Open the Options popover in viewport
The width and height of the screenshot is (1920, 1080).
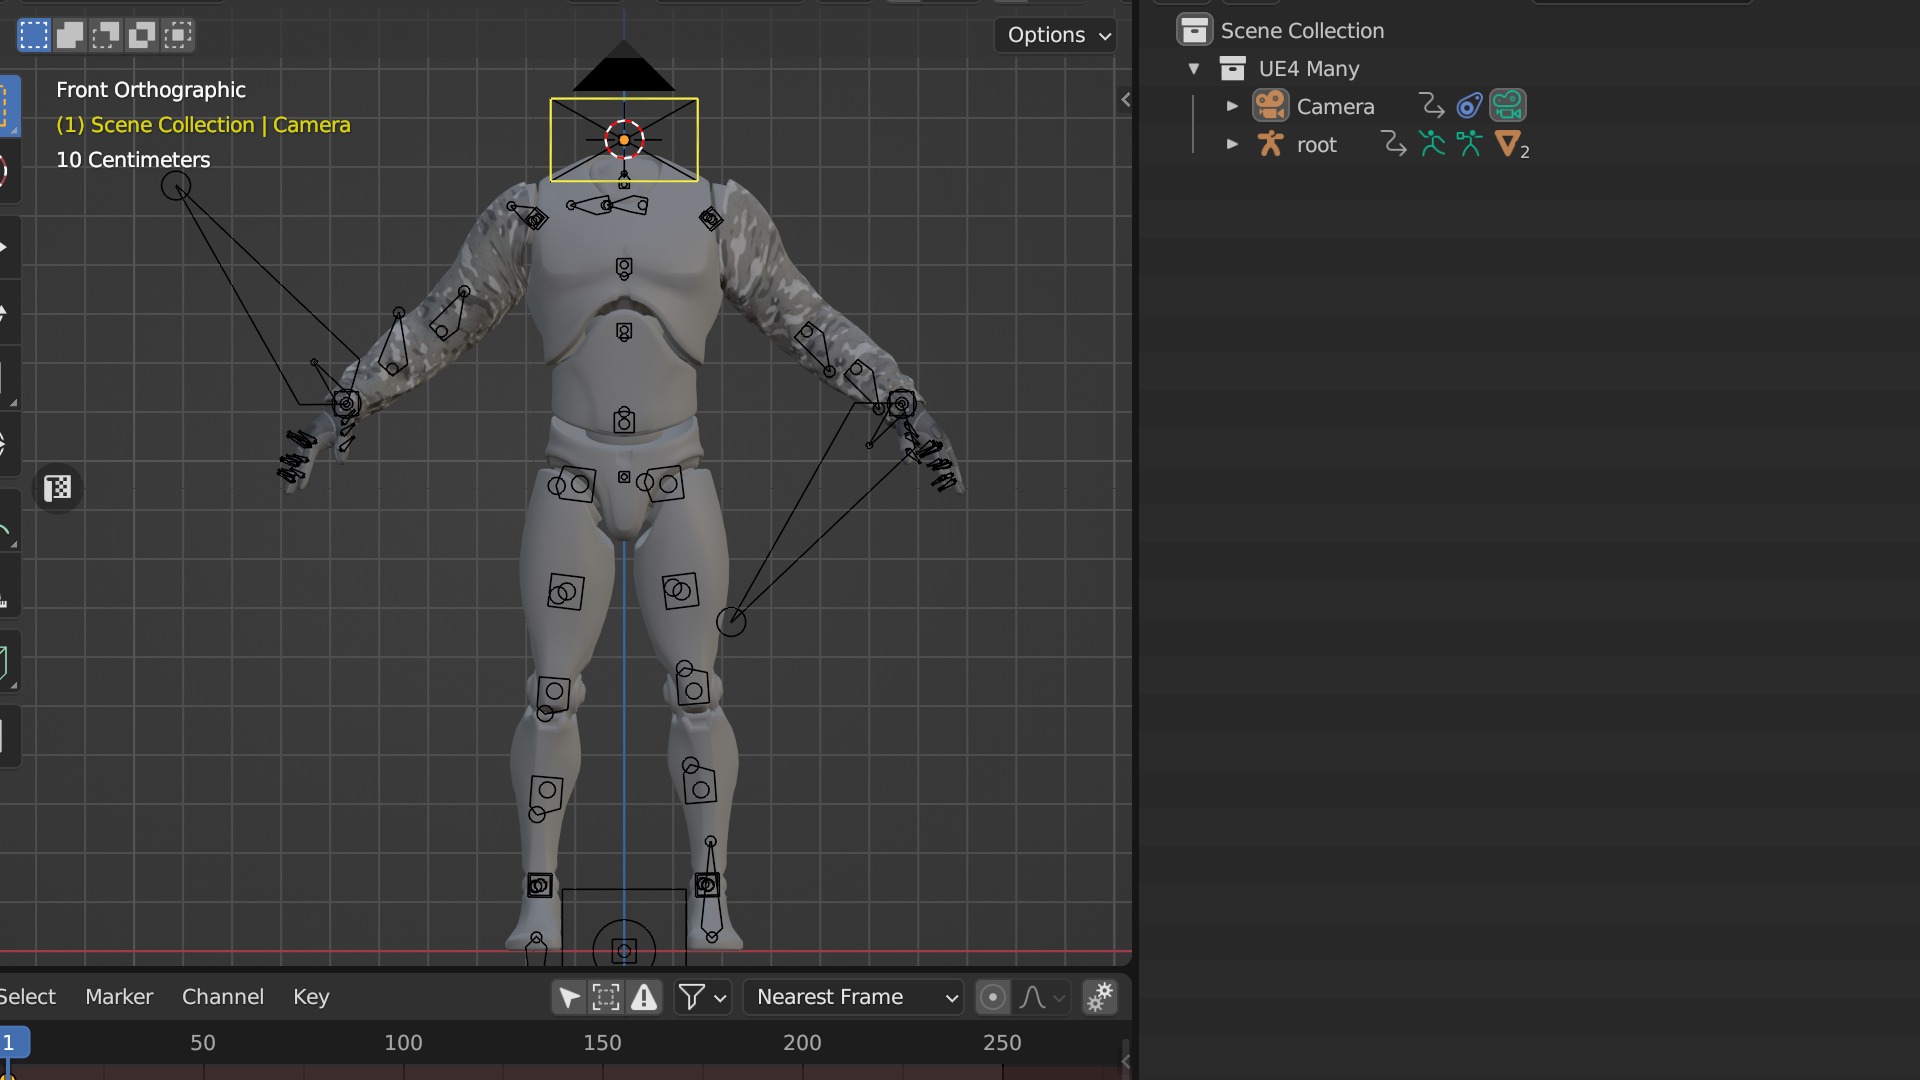click(1057, 35)
